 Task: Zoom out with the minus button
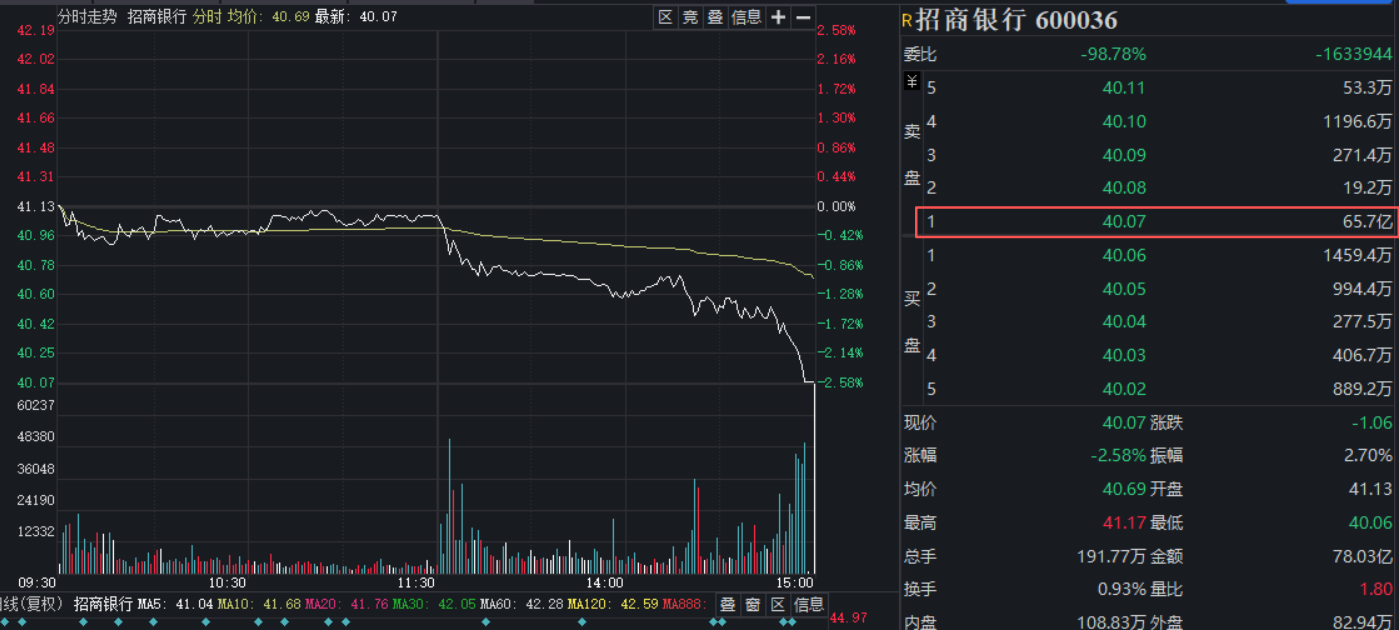click(802, 17)
